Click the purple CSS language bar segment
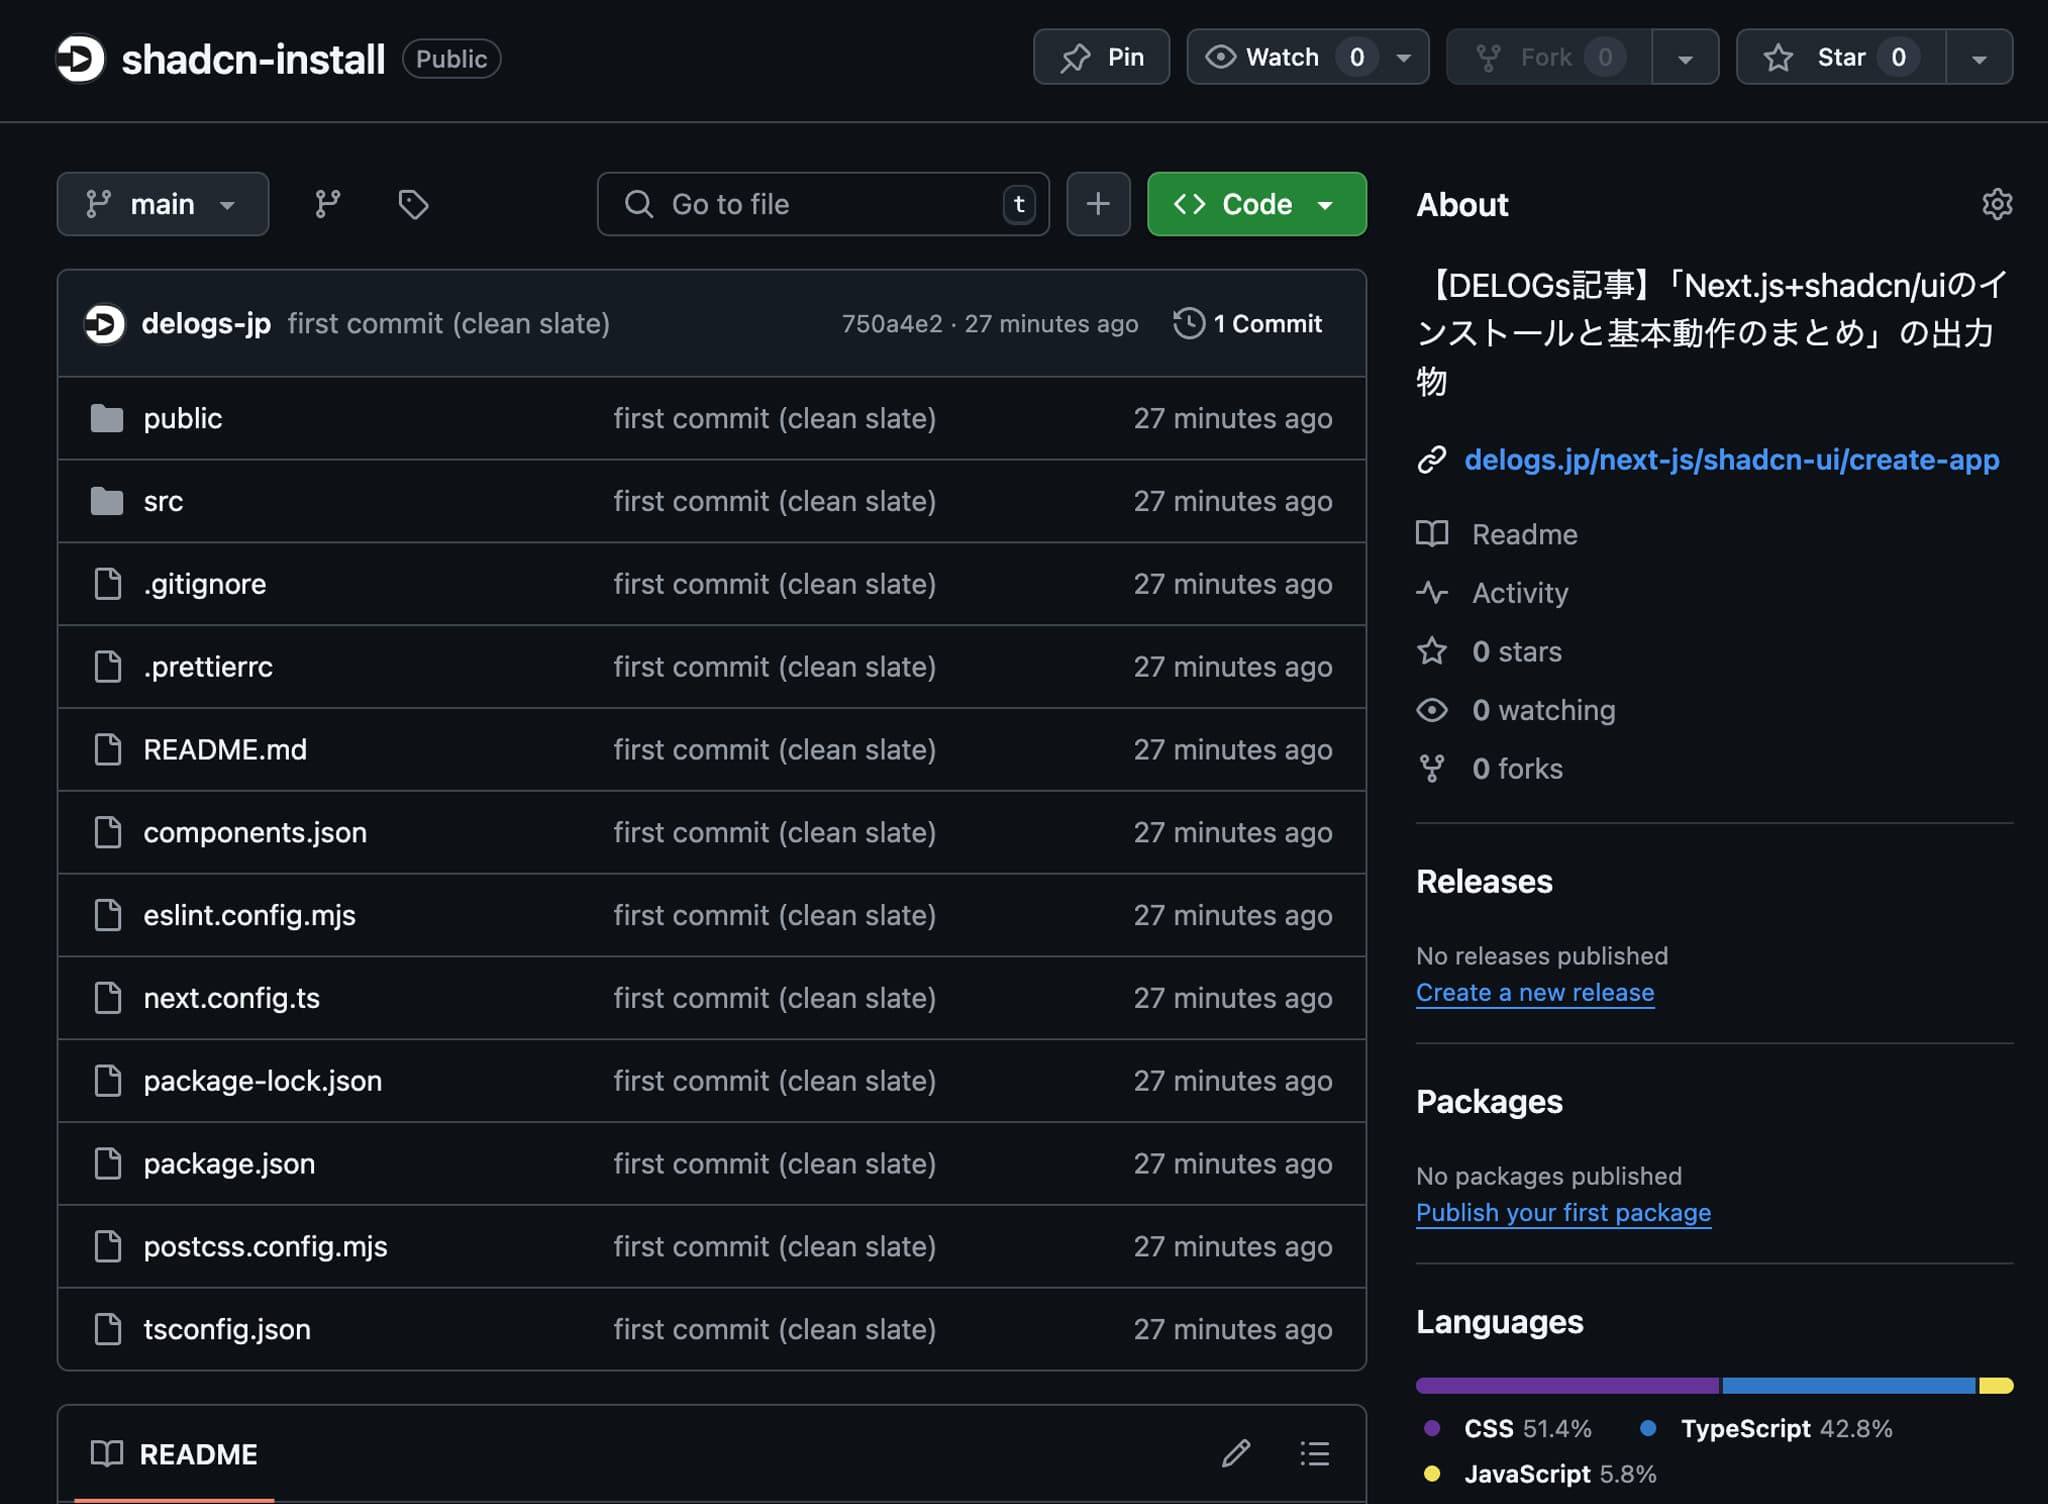The height and width of the screenshot is (1504, 2048). click(x=1567, y=1385)
